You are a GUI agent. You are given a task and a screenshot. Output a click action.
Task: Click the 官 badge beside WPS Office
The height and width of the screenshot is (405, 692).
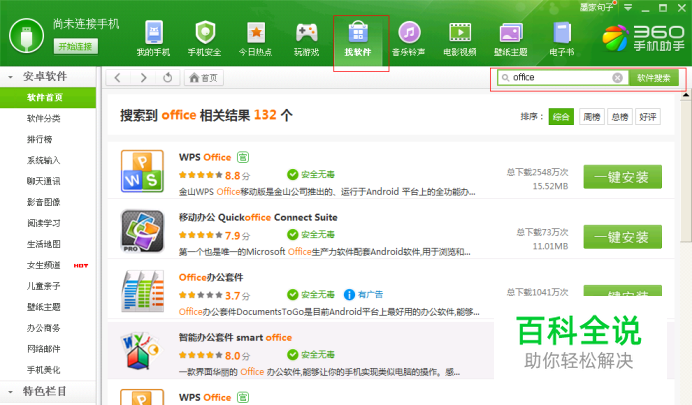point(243,157)
